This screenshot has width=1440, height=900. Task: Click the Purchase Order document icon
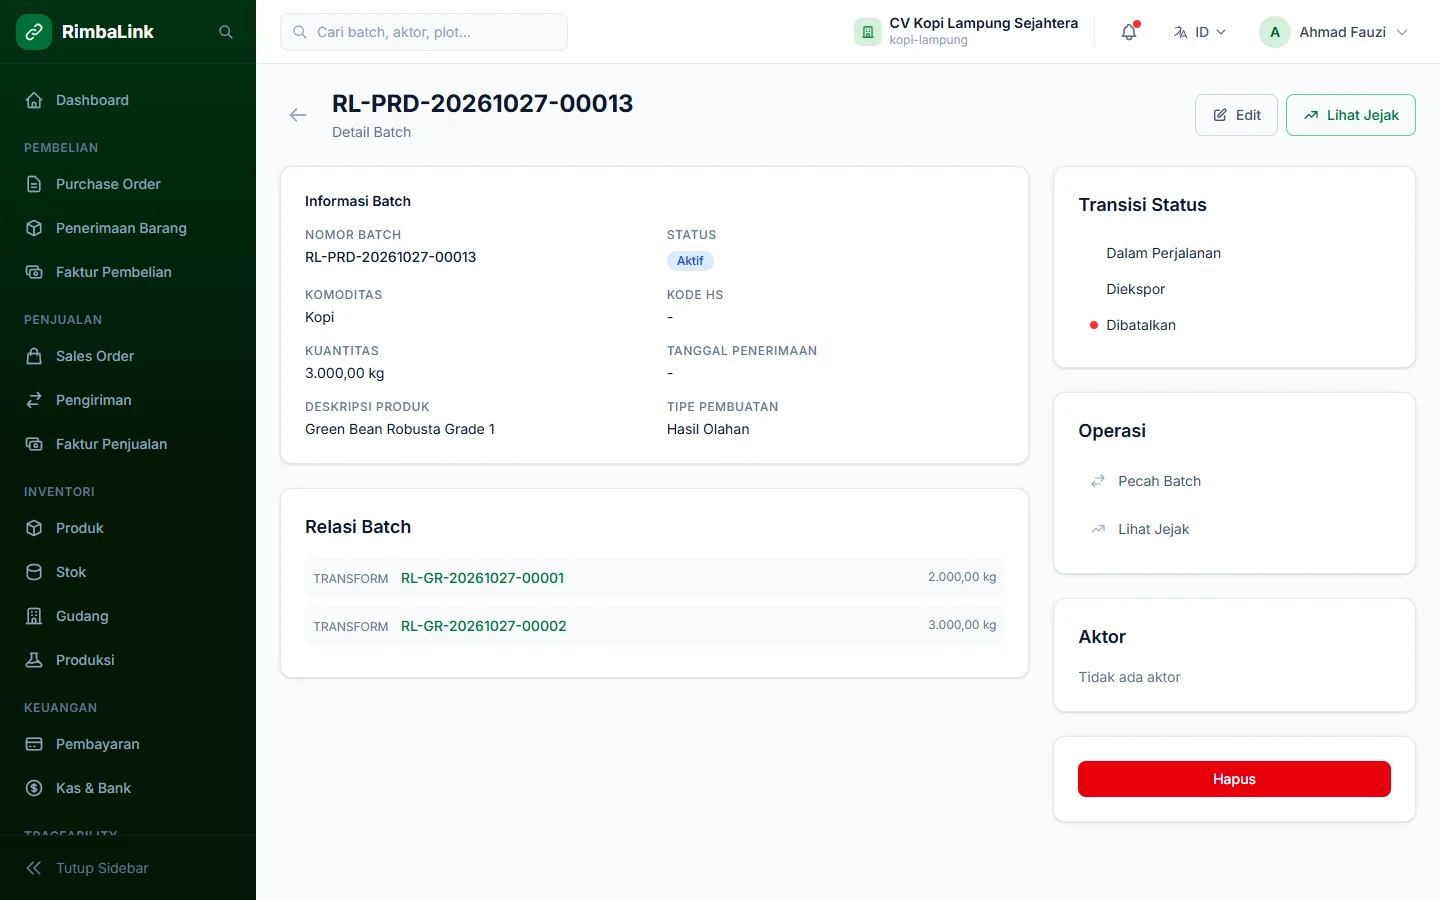(x=34, y=184)
